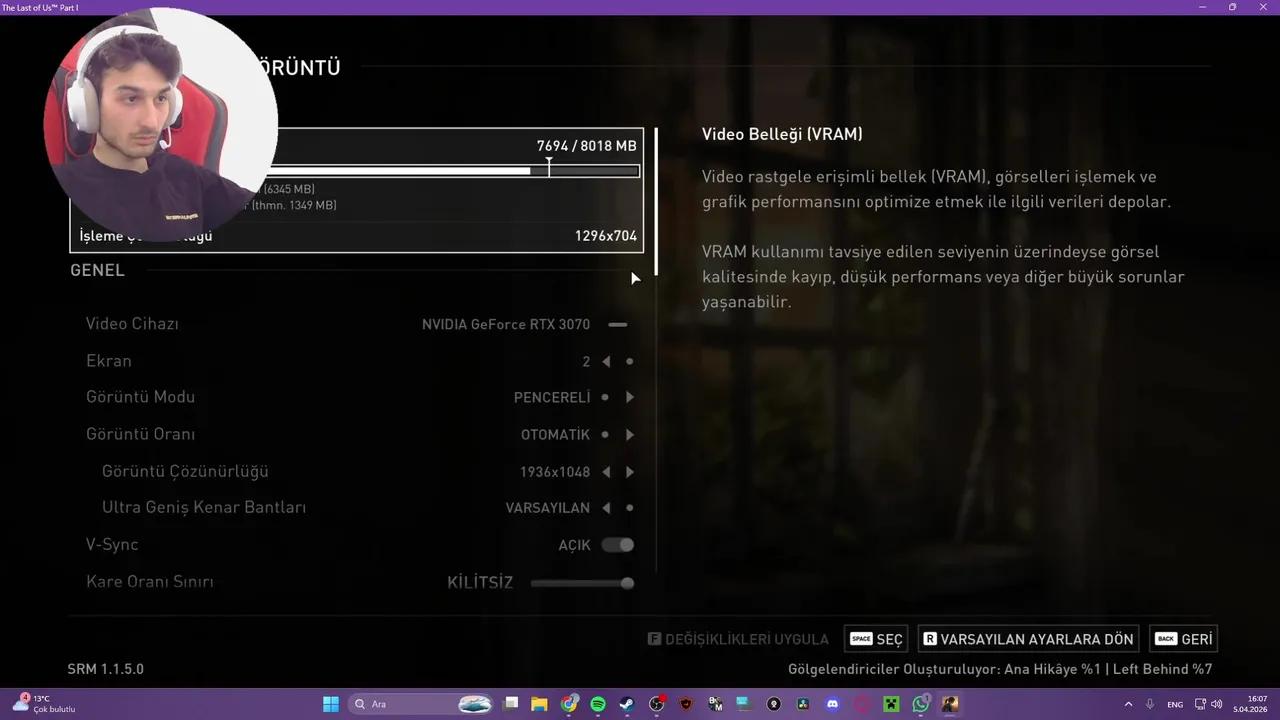The image size is (1280, 720).
Task: Launch Minecraft from the taskbar
Action: click(x=891, y=704)
